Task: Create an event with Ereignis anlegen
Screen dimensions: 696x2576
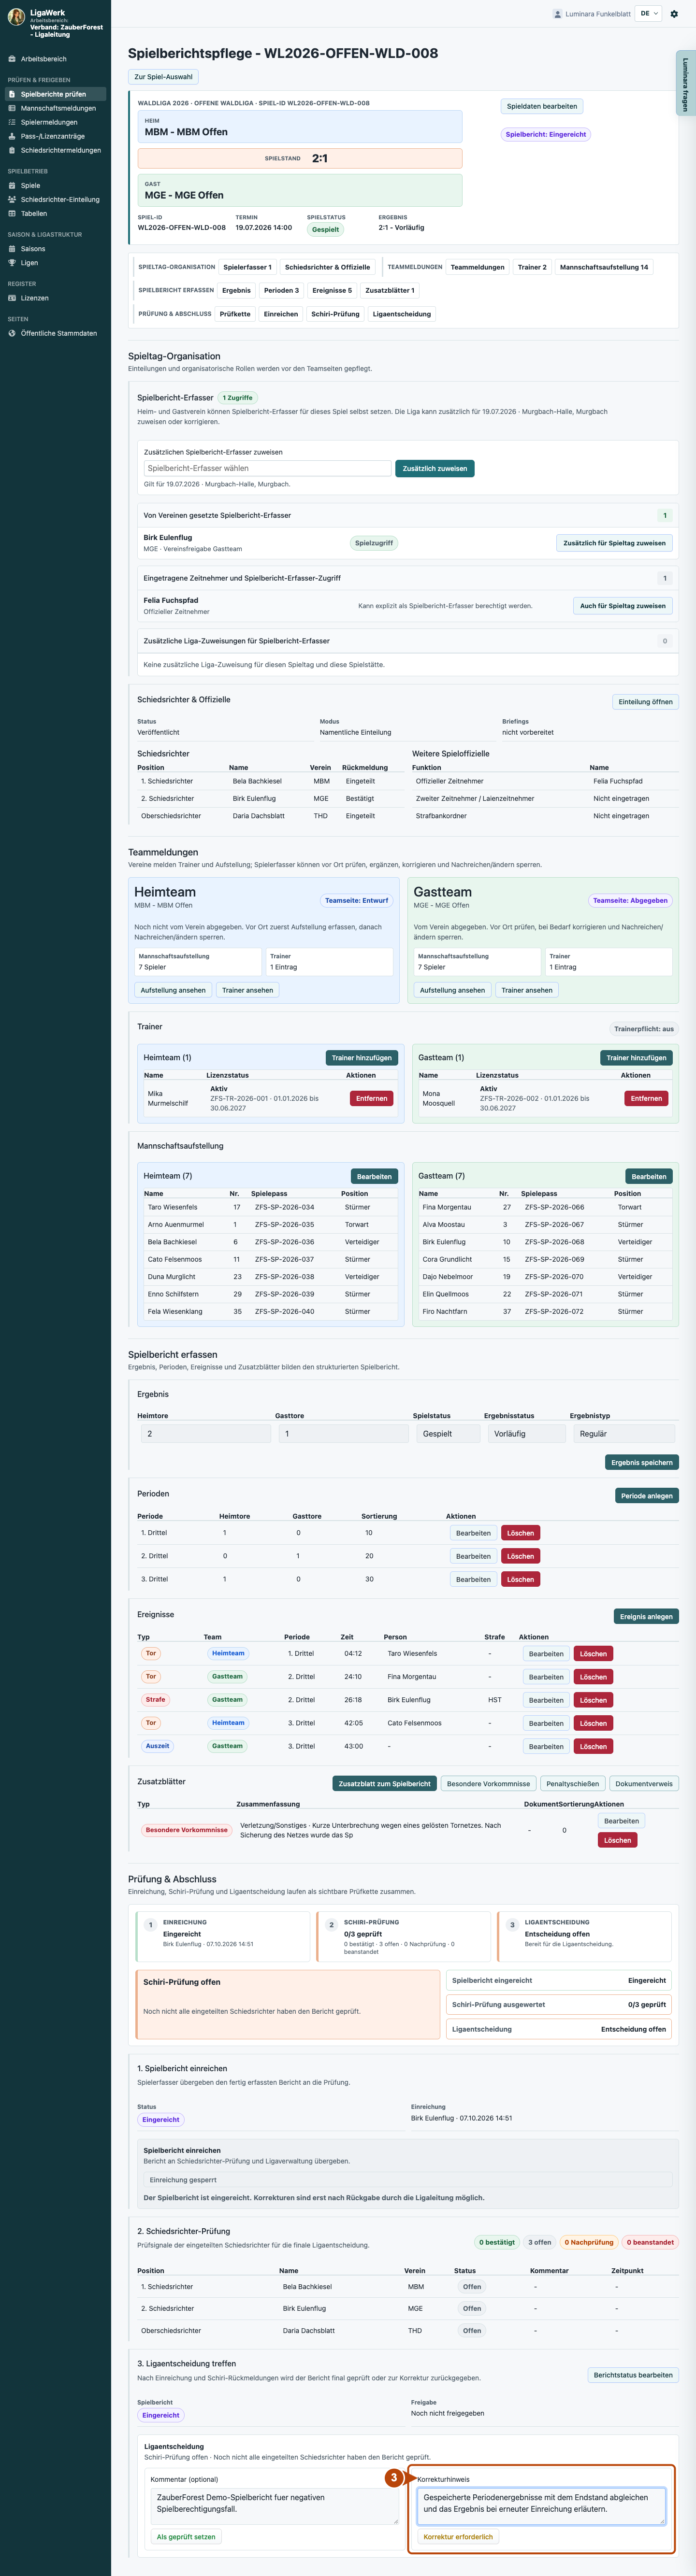Action: 646,1616
